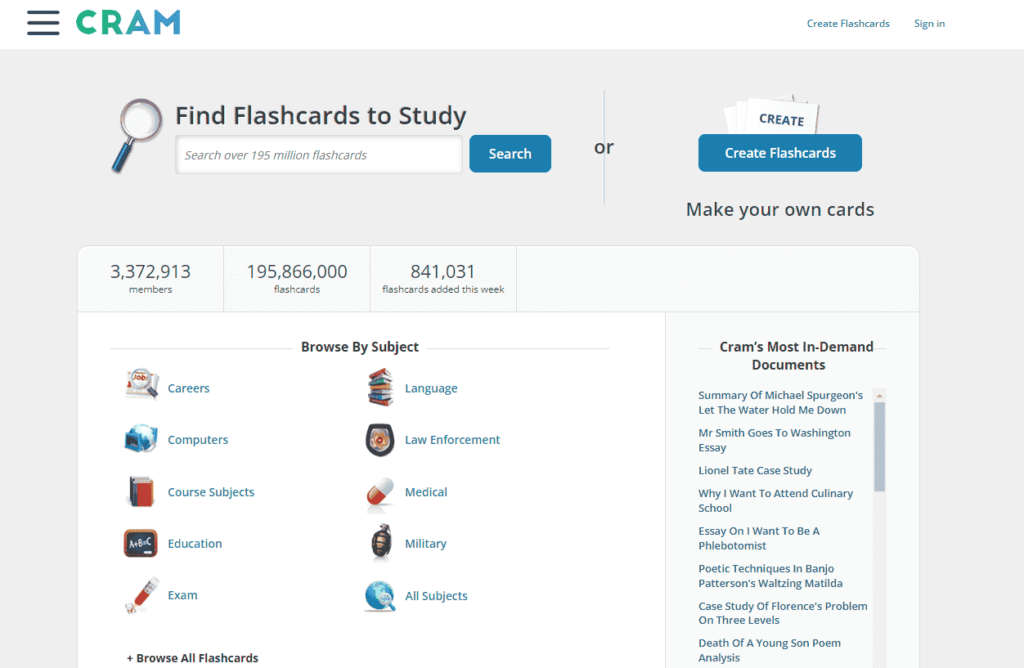Open the Exam subject link

pyautogui.click(x=182, y=595)
